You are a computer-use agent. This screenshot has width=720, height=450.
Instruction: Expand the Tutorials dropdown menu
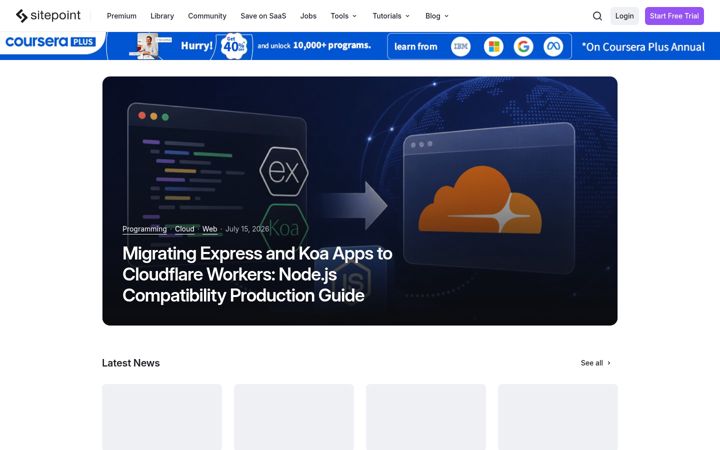(x=391, y=16)
